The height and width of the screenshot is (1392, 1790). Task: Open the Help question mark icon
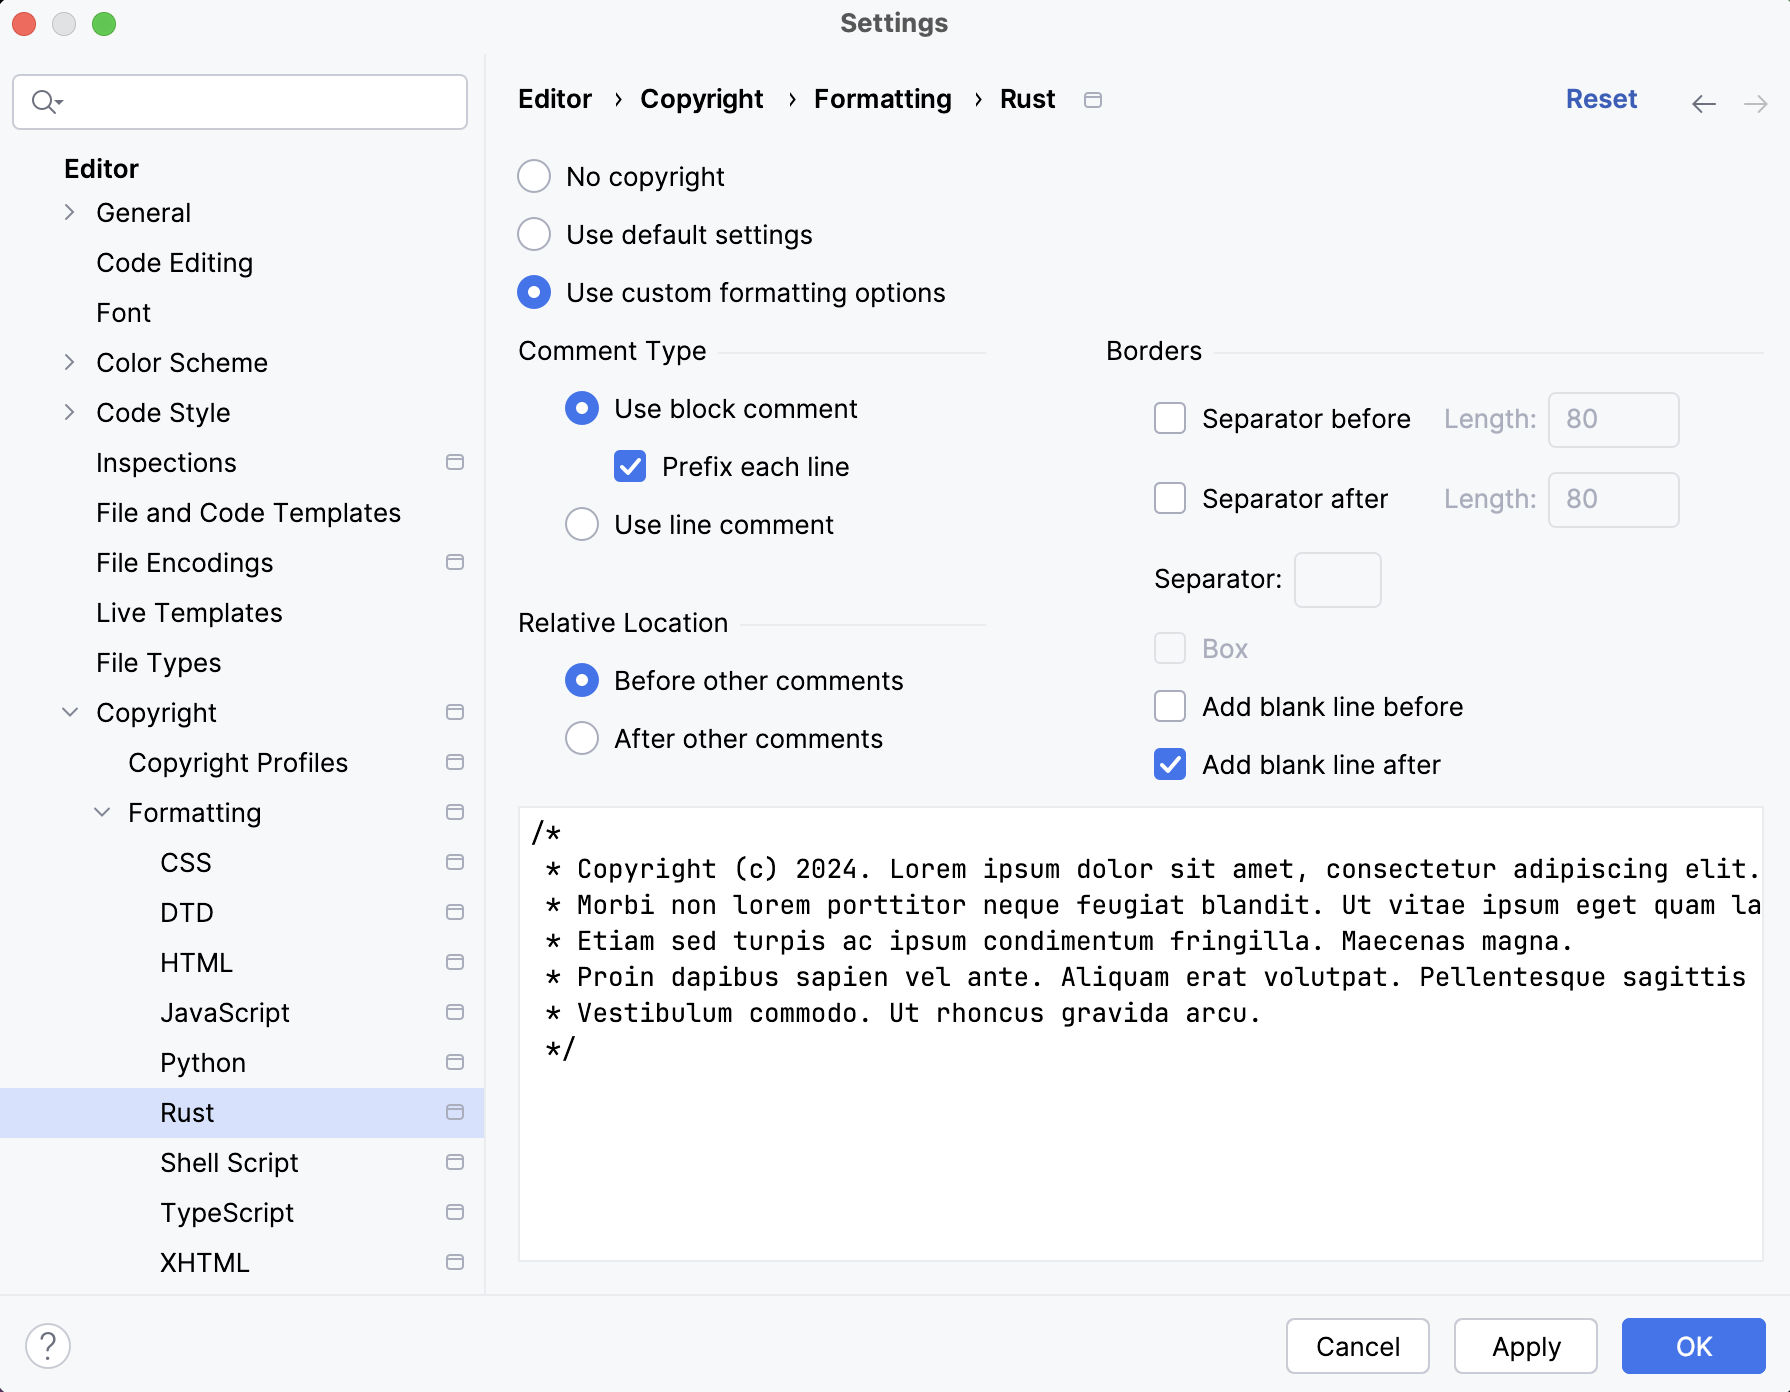(48, 1345)
